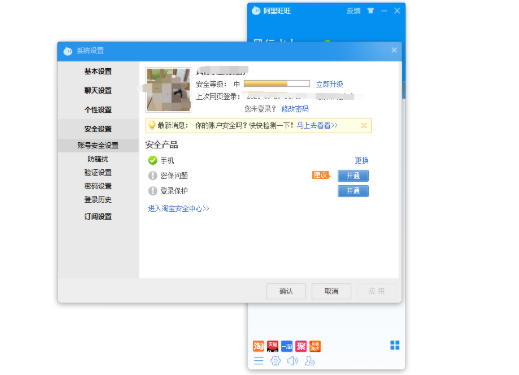Click the gray alert icon beside 登录保护

pyautogui.click(x=153, y=191)
